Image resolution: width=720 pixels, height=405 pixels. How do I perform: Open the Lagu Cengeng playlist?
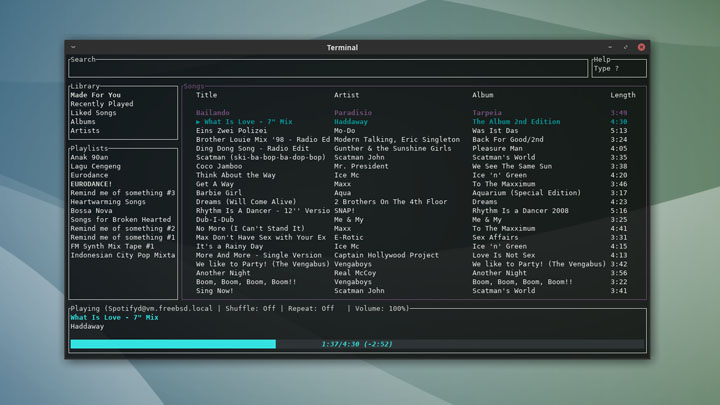[96, 166]
